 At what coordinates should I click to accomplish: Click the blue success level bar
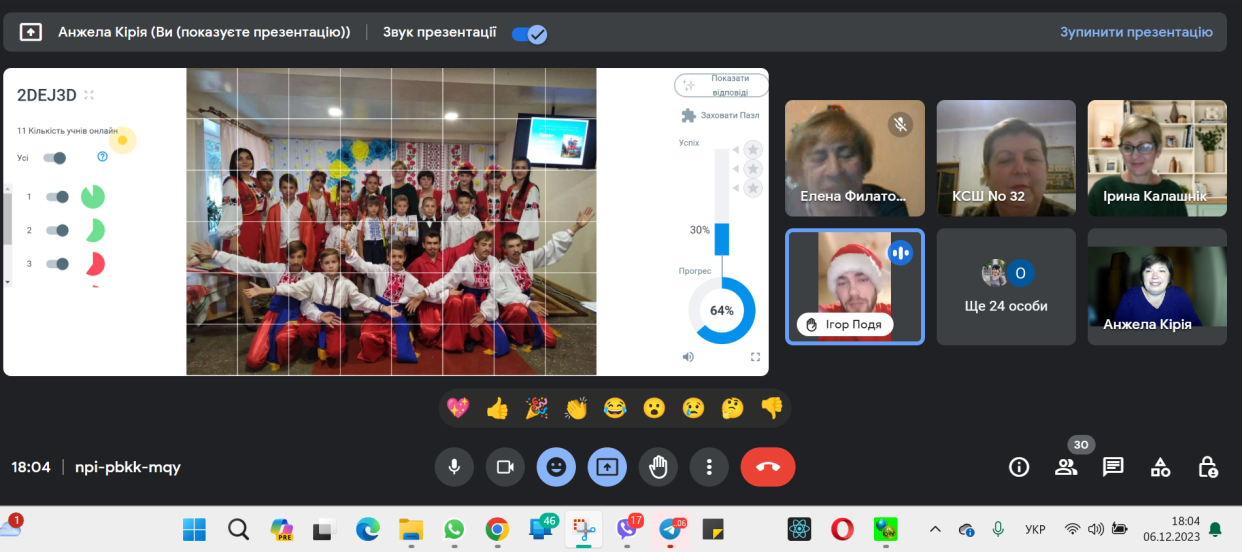pyautogui.click(x=721, y=239)
